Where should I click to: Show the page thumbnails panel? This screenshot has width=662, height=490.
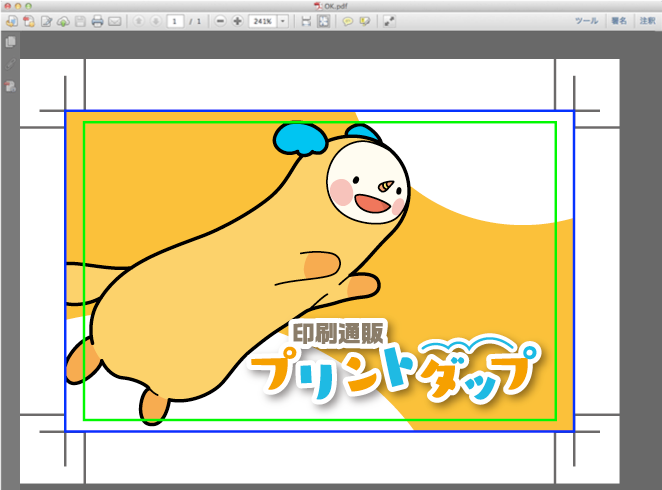tap(11, 42)
